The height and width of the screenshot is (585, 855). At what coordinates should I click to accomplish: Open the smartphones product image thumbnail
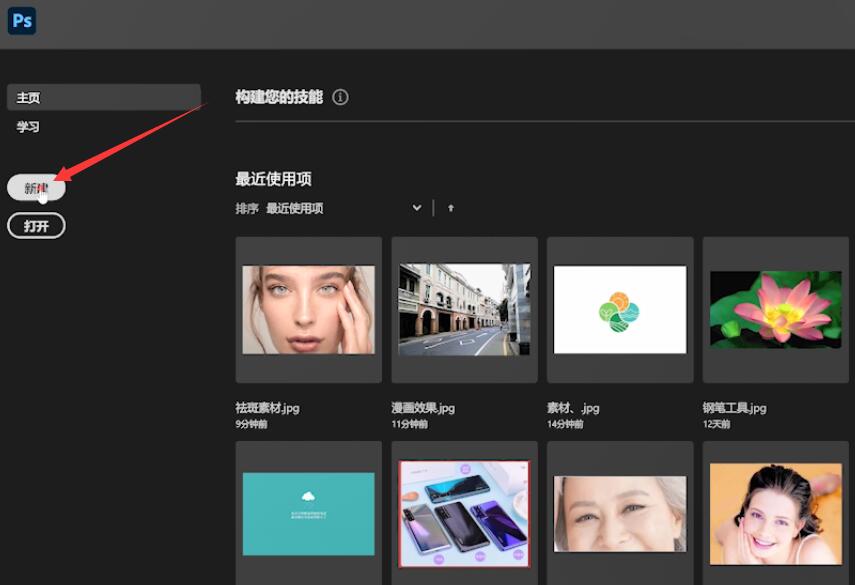pyautogui.click(x=465, y=513)
